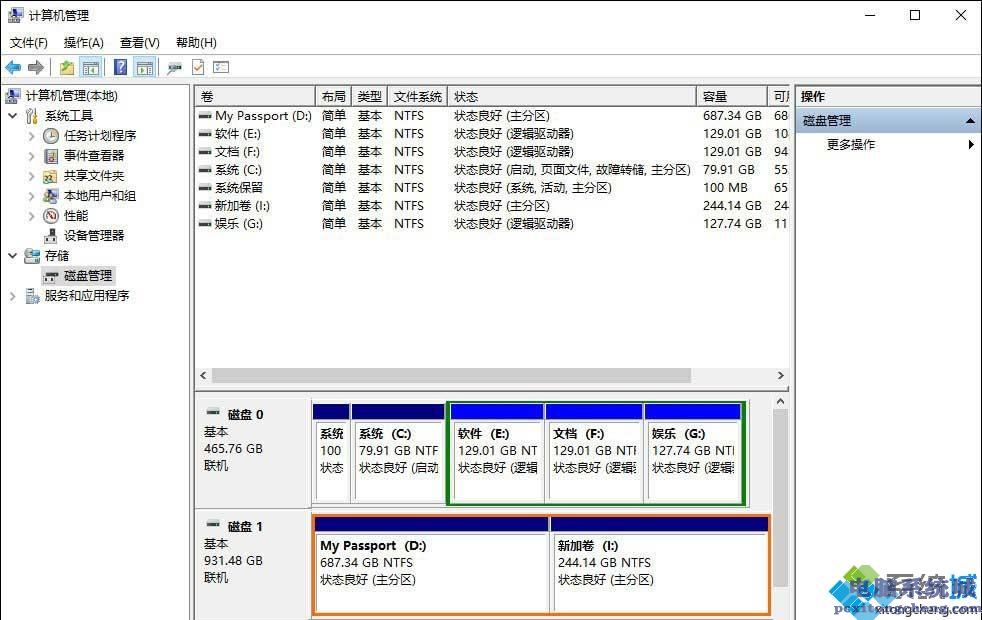Image resolution: width=982 pixels, height=620 pixels.
Task: Select Disk Management (磁盘管理) tree item
Action: pos(78,276)
